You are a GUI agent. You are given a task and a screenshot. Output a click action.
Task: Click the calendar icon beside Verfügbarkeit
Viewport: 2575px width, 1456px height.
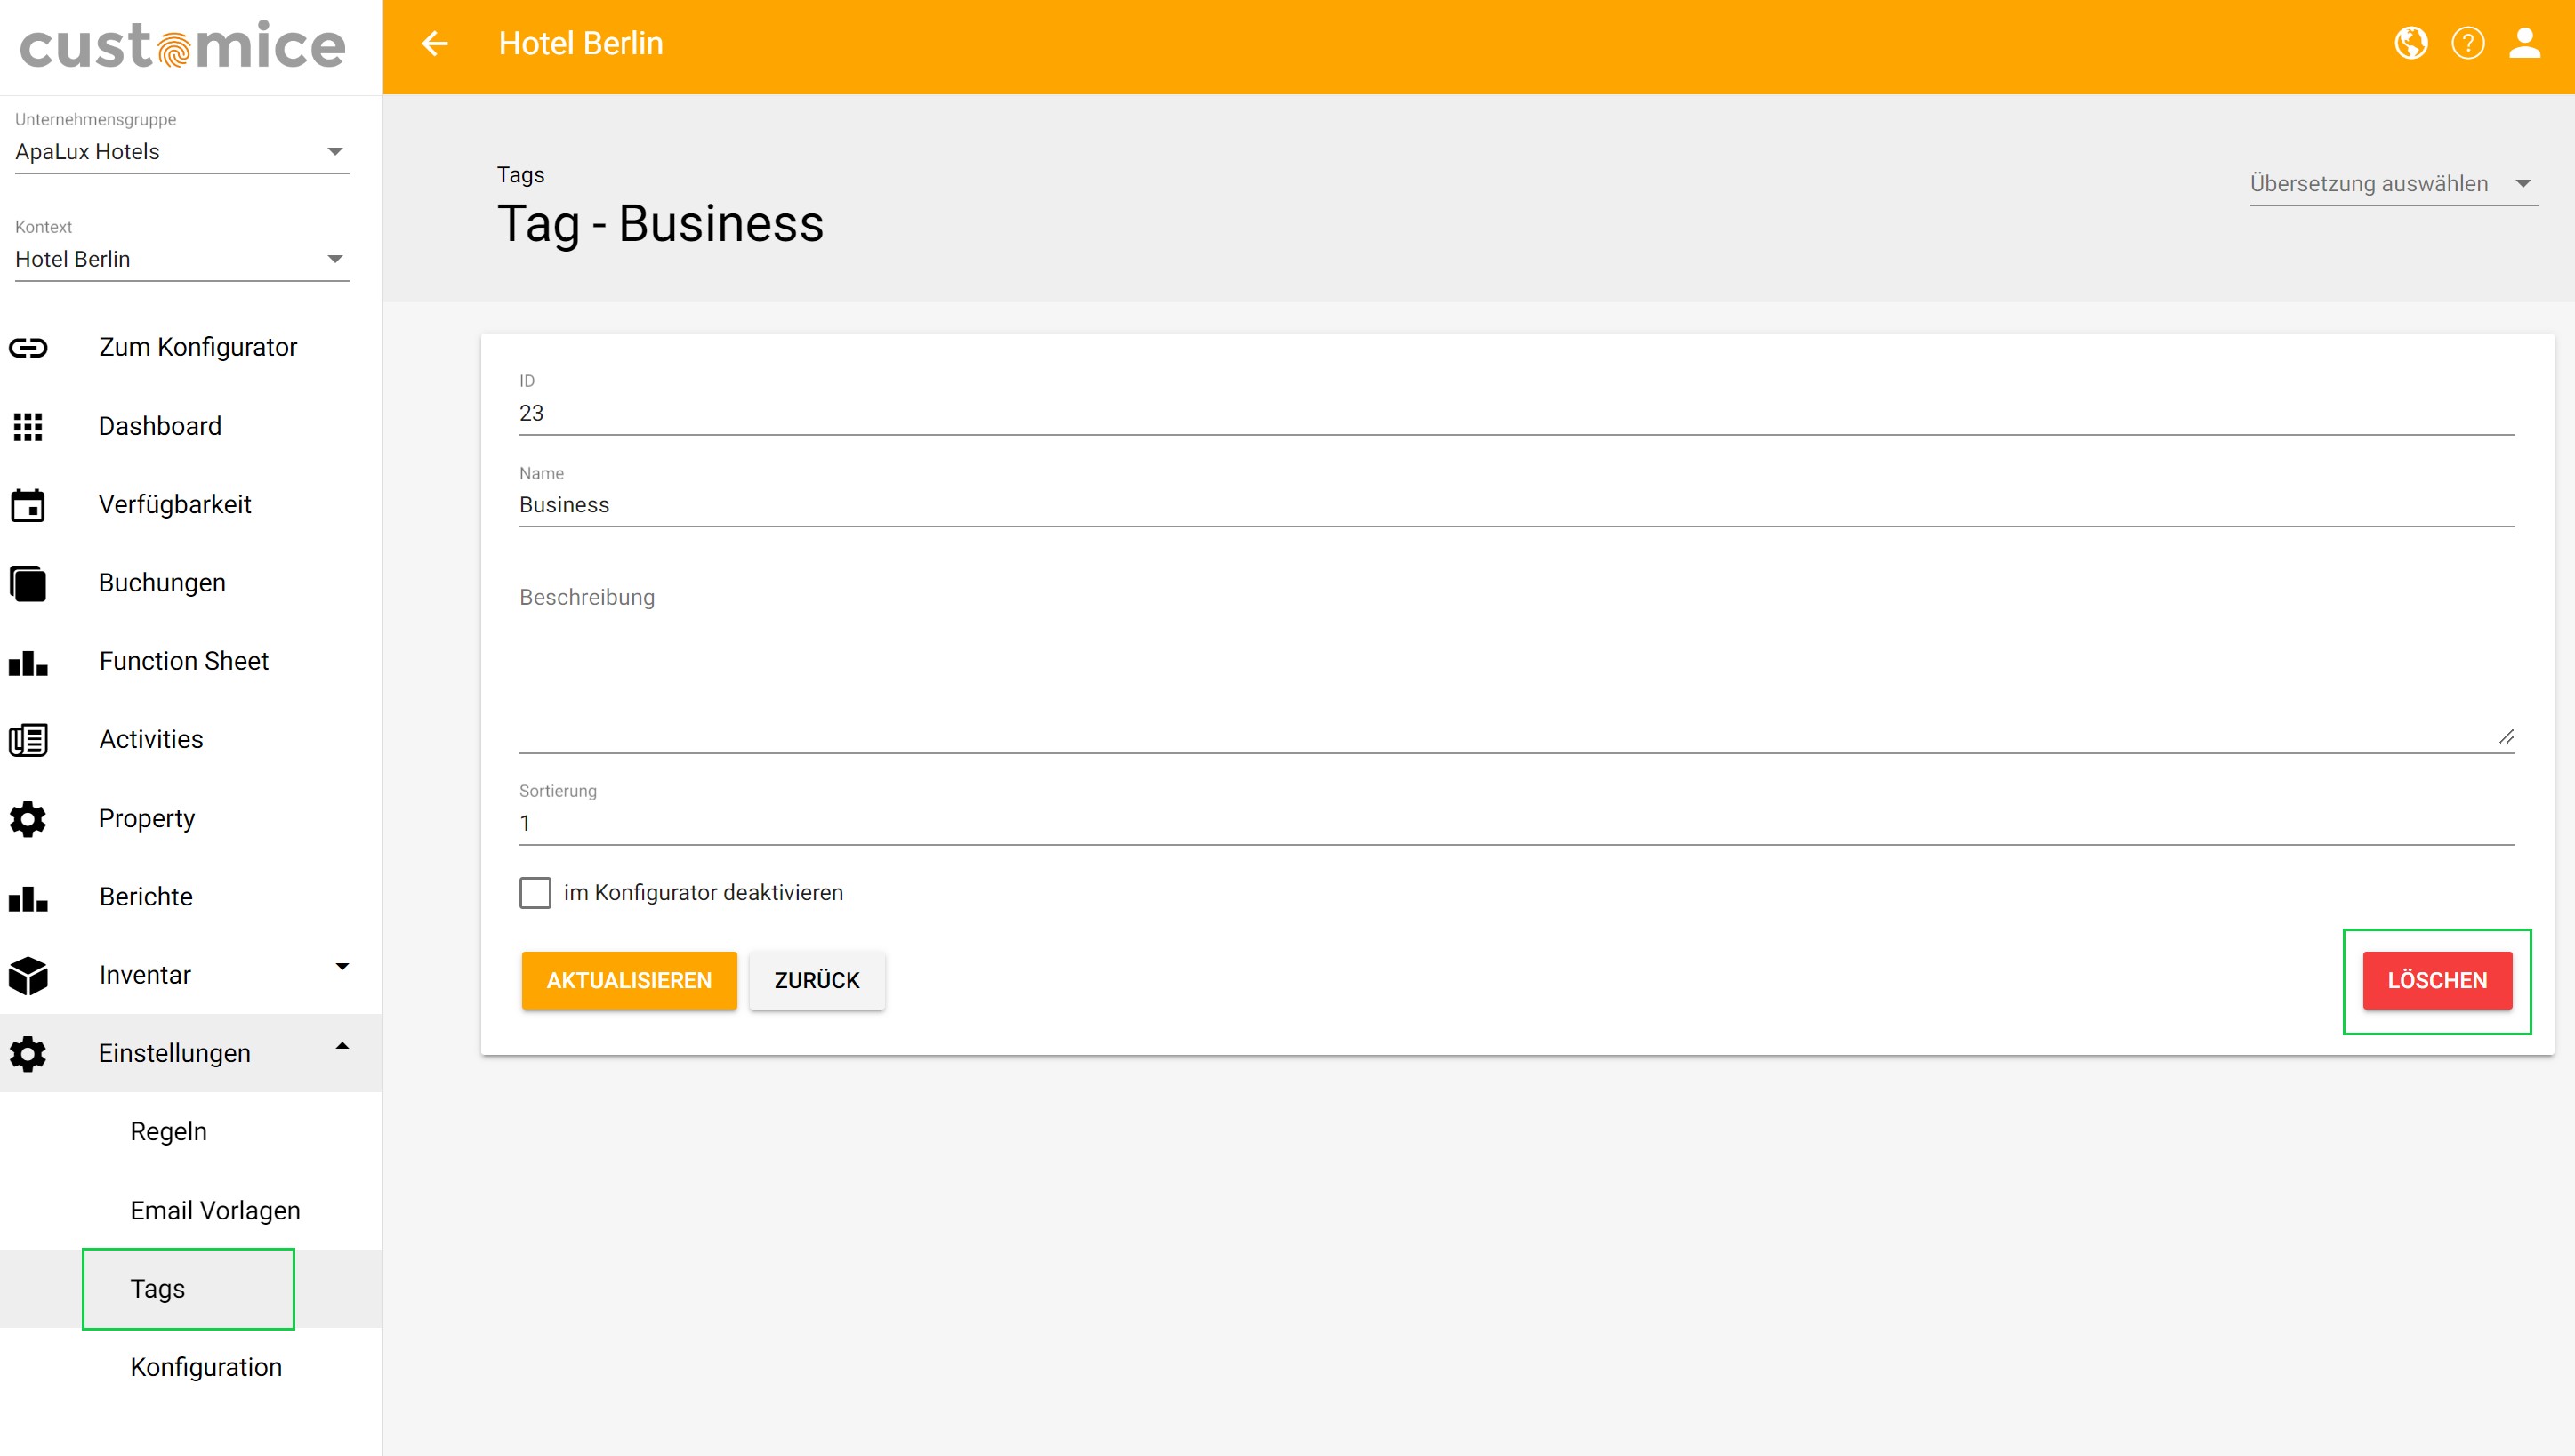coord(28,505)
